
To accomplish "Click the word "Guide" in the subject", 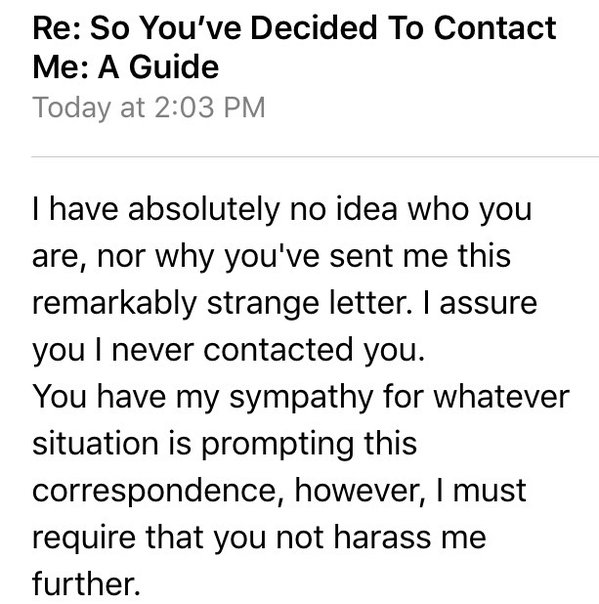I will [174, 67].
